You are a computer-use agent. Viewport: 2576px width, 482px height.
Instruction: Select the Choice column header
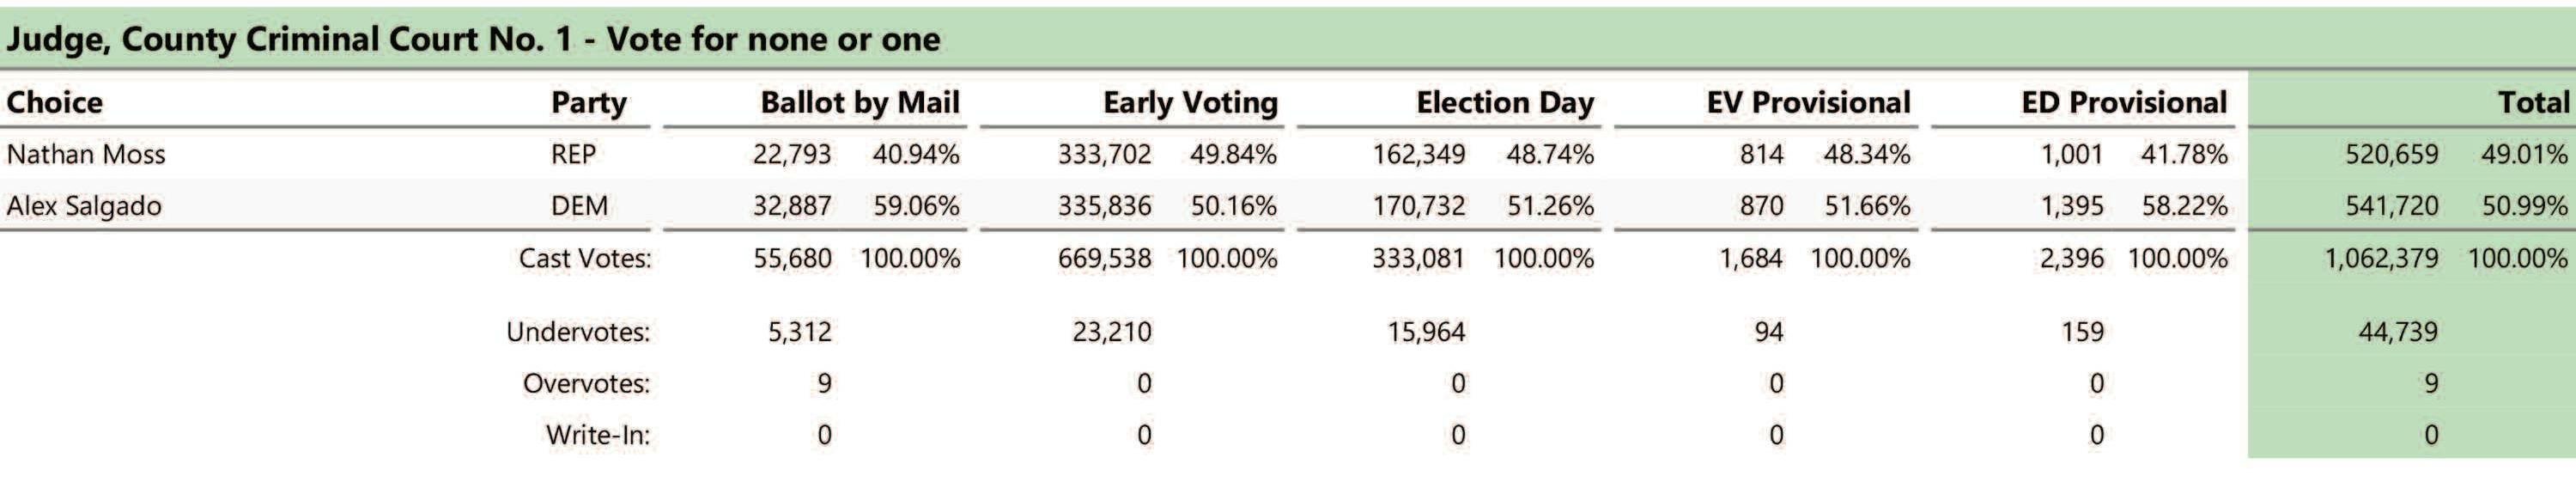(54, 102)
